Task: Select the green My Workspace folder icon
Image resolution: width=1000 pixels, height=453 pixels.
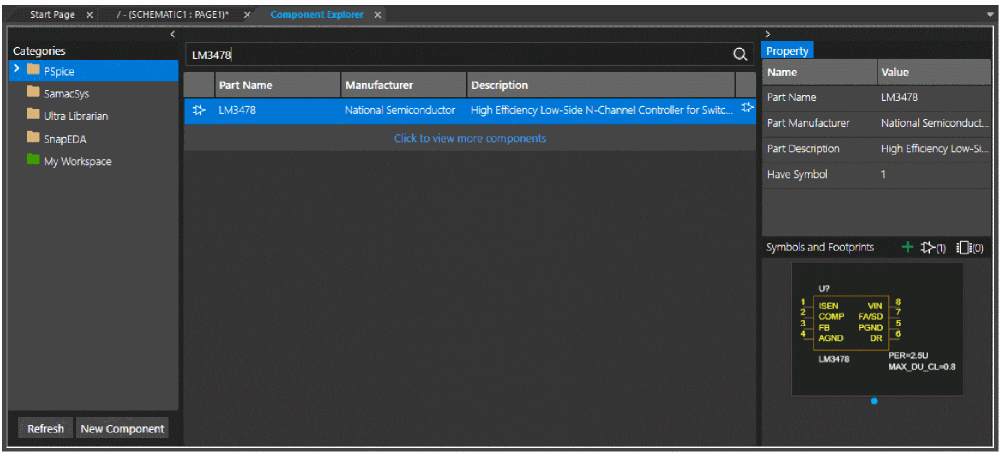Action: coord(33,160)
